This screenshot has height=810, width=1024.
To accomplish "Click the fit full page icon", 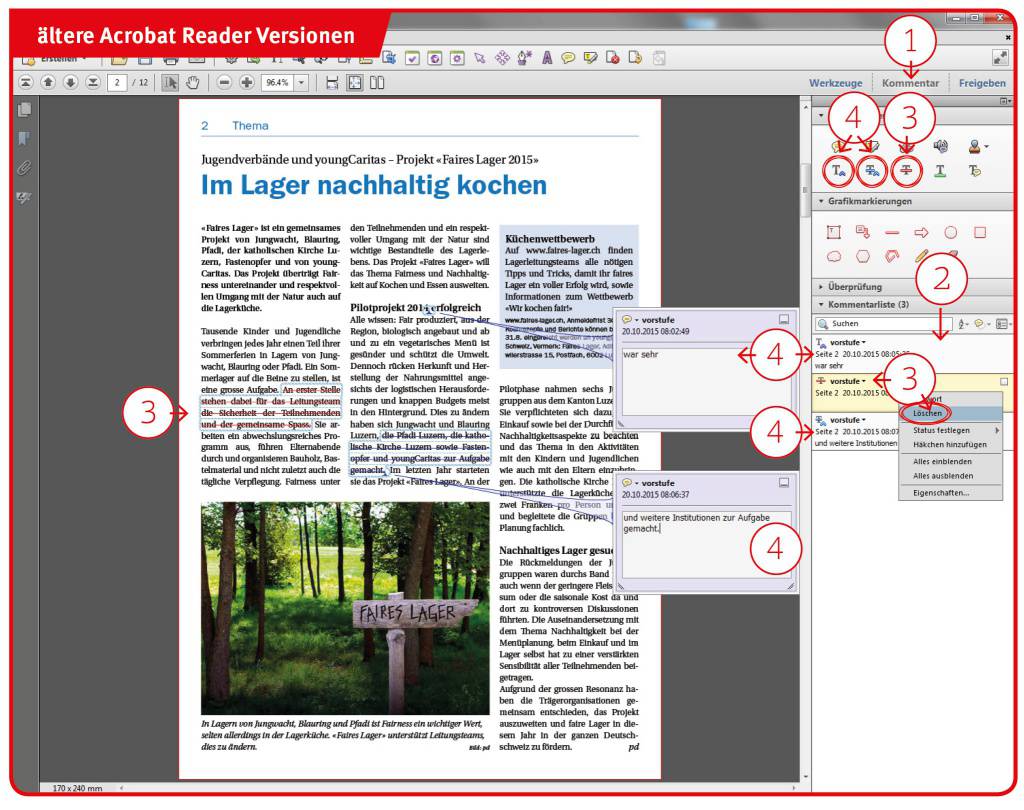I will (x=355, y=83).
